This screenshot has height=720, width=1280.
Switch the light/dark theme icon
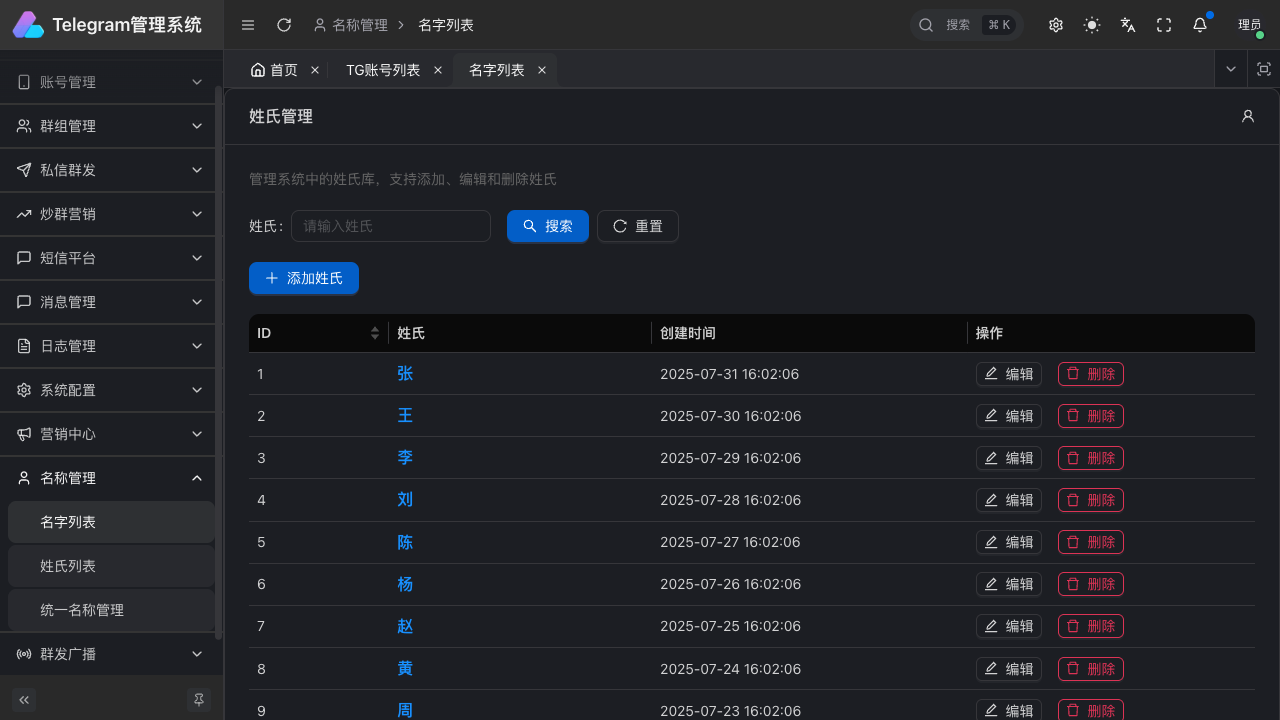click(x=1092, y=25)
